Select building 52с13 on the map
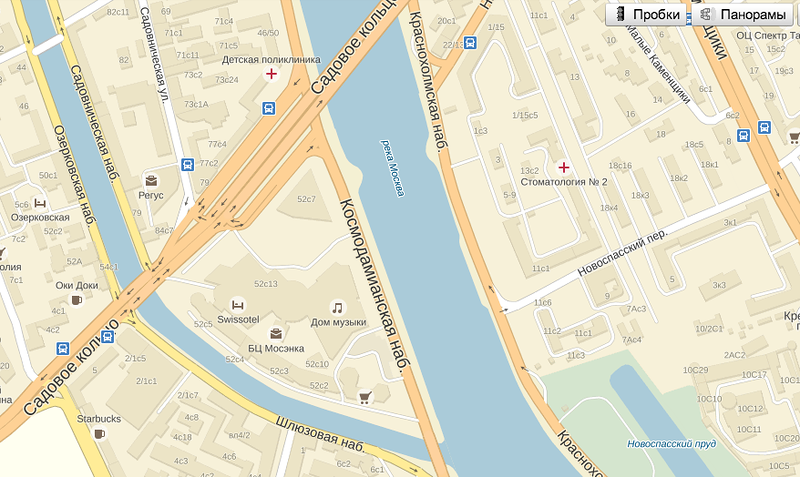The image size is (800, 477). [x=266, y=284]
